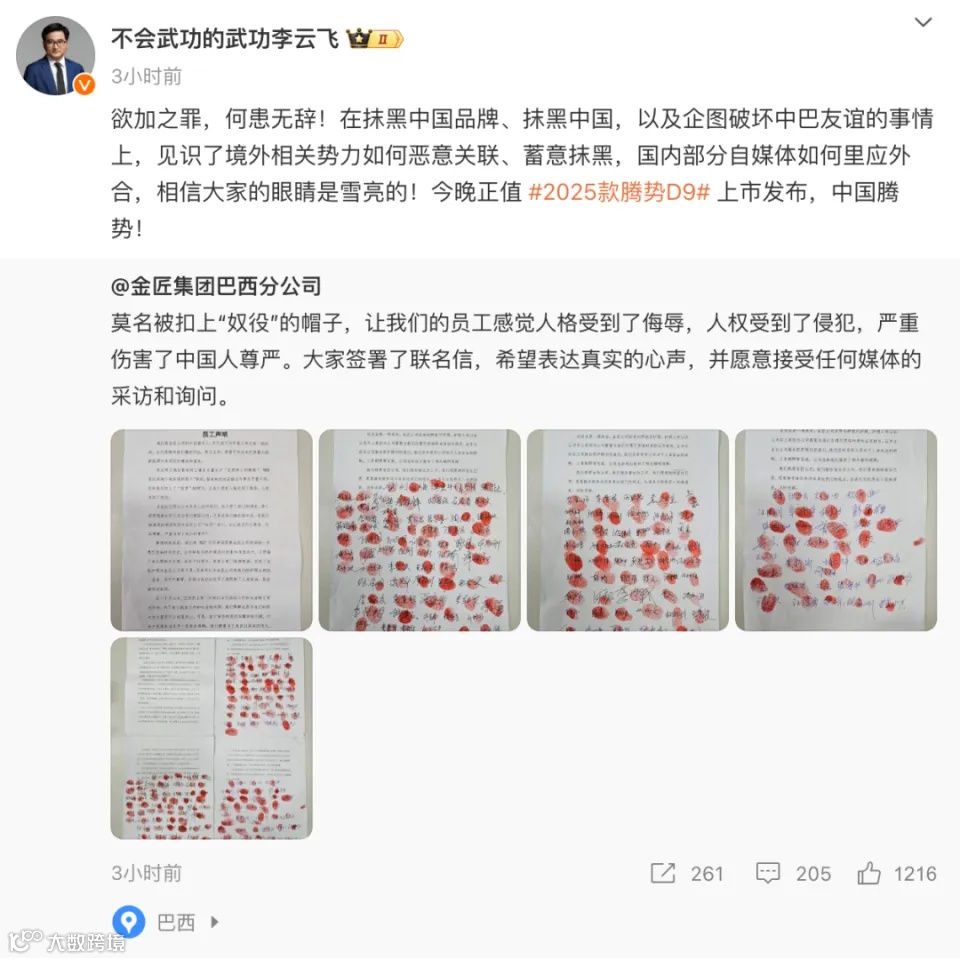This screenshot has width=960, height=960.
Task: Open username 不会武功的武功李云飞
Action: tap(225, 39)
